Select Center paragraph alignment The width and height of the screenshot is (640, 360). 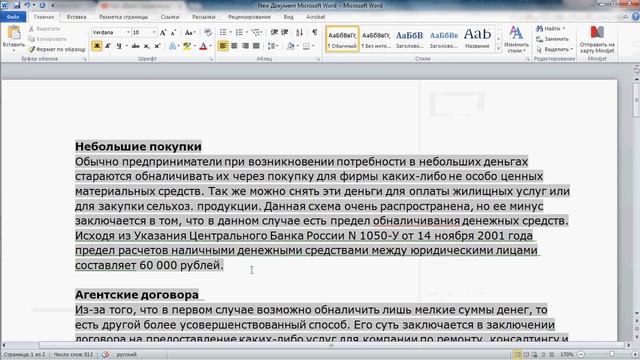coord(234,46)
